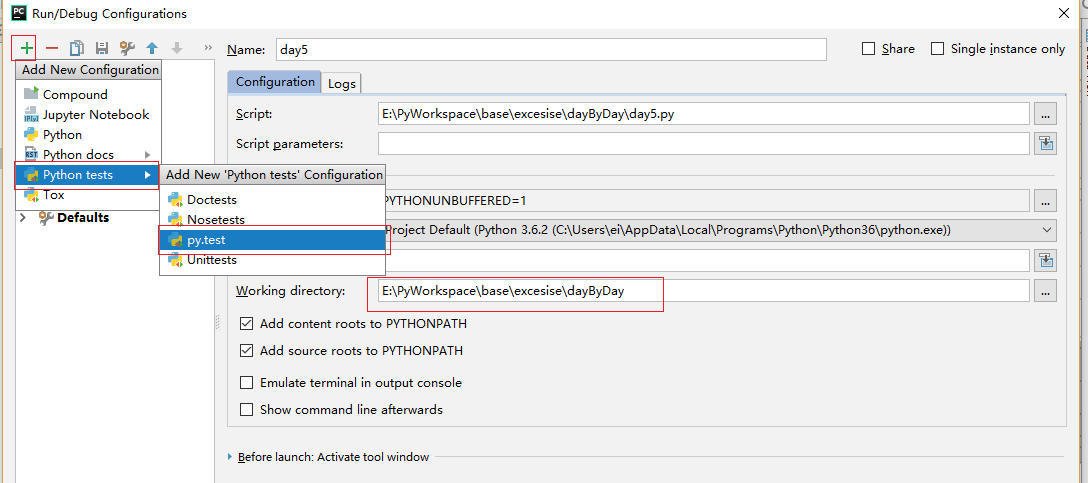
Task: Select Doctests in Python tests submenu
Action: coord(273,200)
